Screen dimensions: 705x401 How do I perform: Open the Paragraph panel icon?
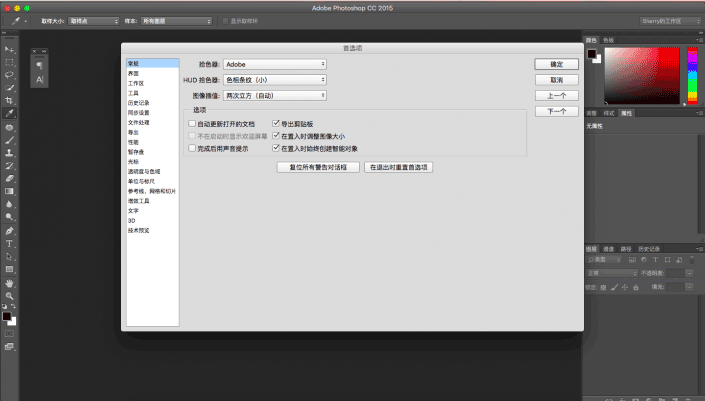click(x=40, y=66)
